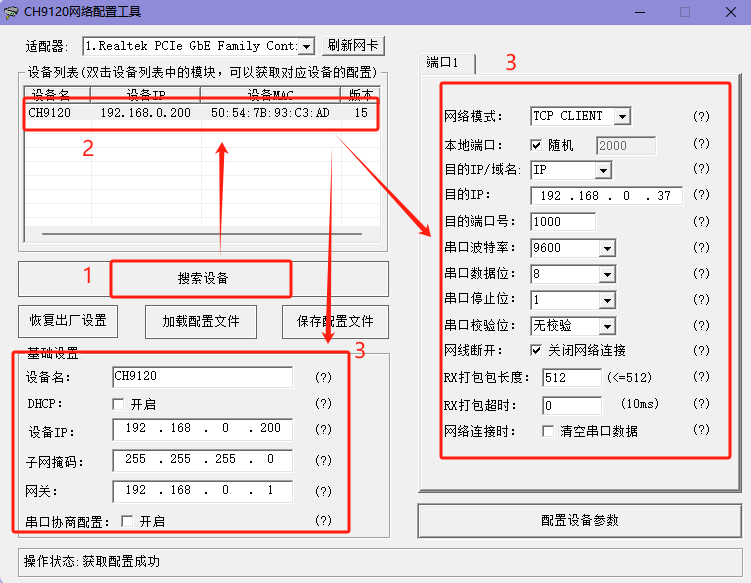Click 设备MAC column header
The image size is (751, 583).
[x=270, y=94]
